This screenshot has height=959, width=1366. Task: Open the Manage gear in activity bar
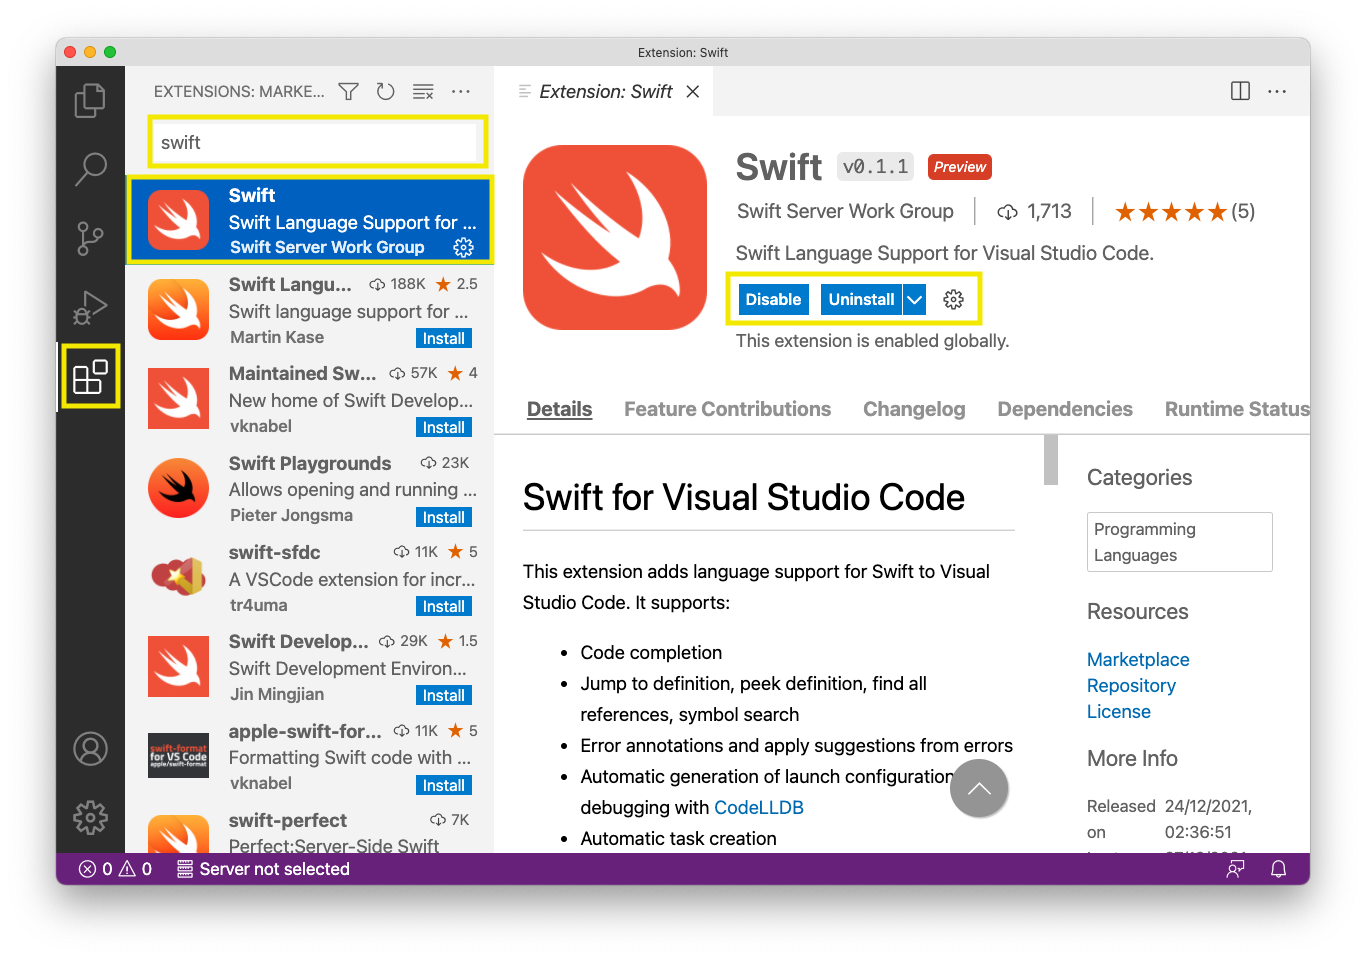90,817
